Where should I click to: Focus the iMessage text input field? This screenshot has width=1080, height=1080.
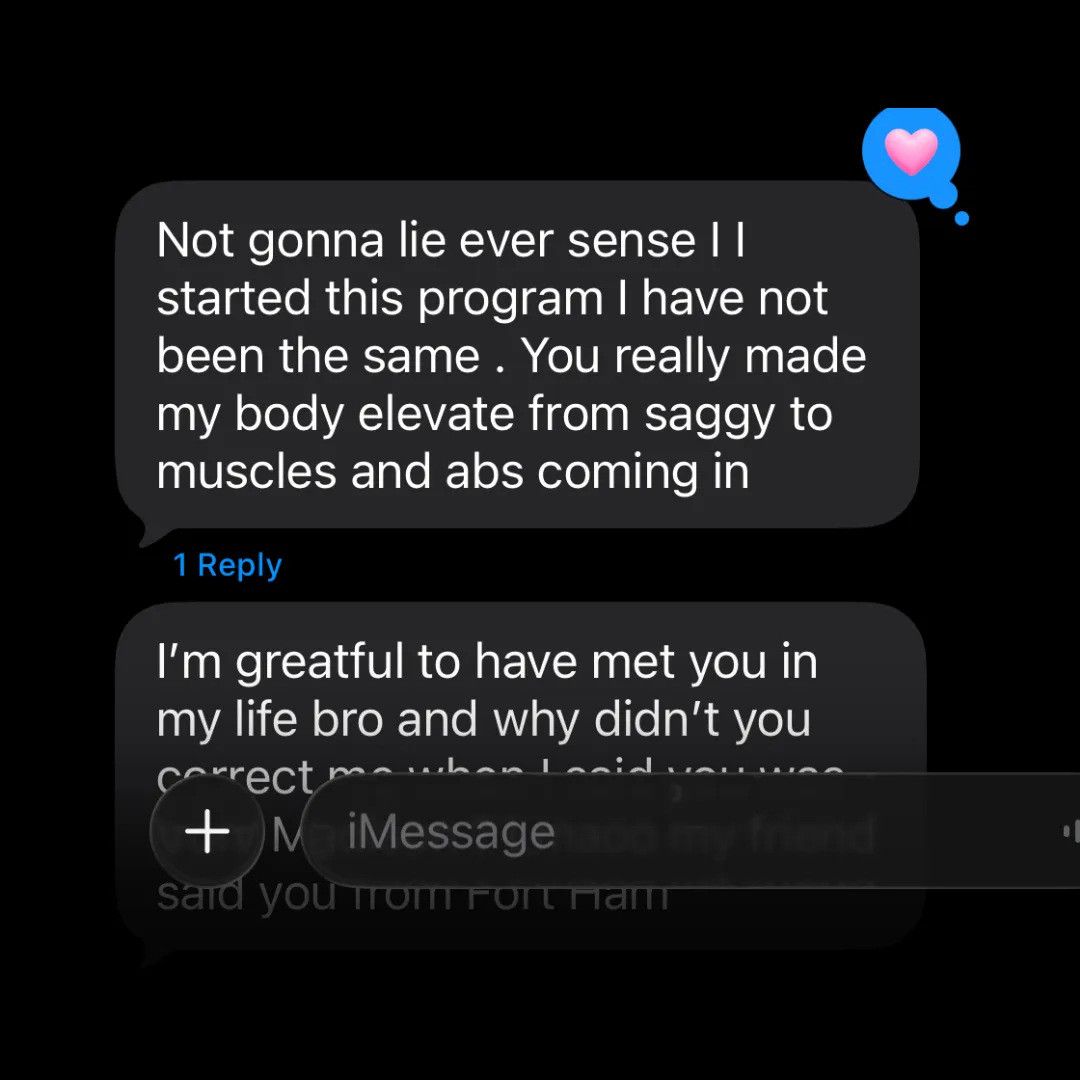(x=691, y=831)
